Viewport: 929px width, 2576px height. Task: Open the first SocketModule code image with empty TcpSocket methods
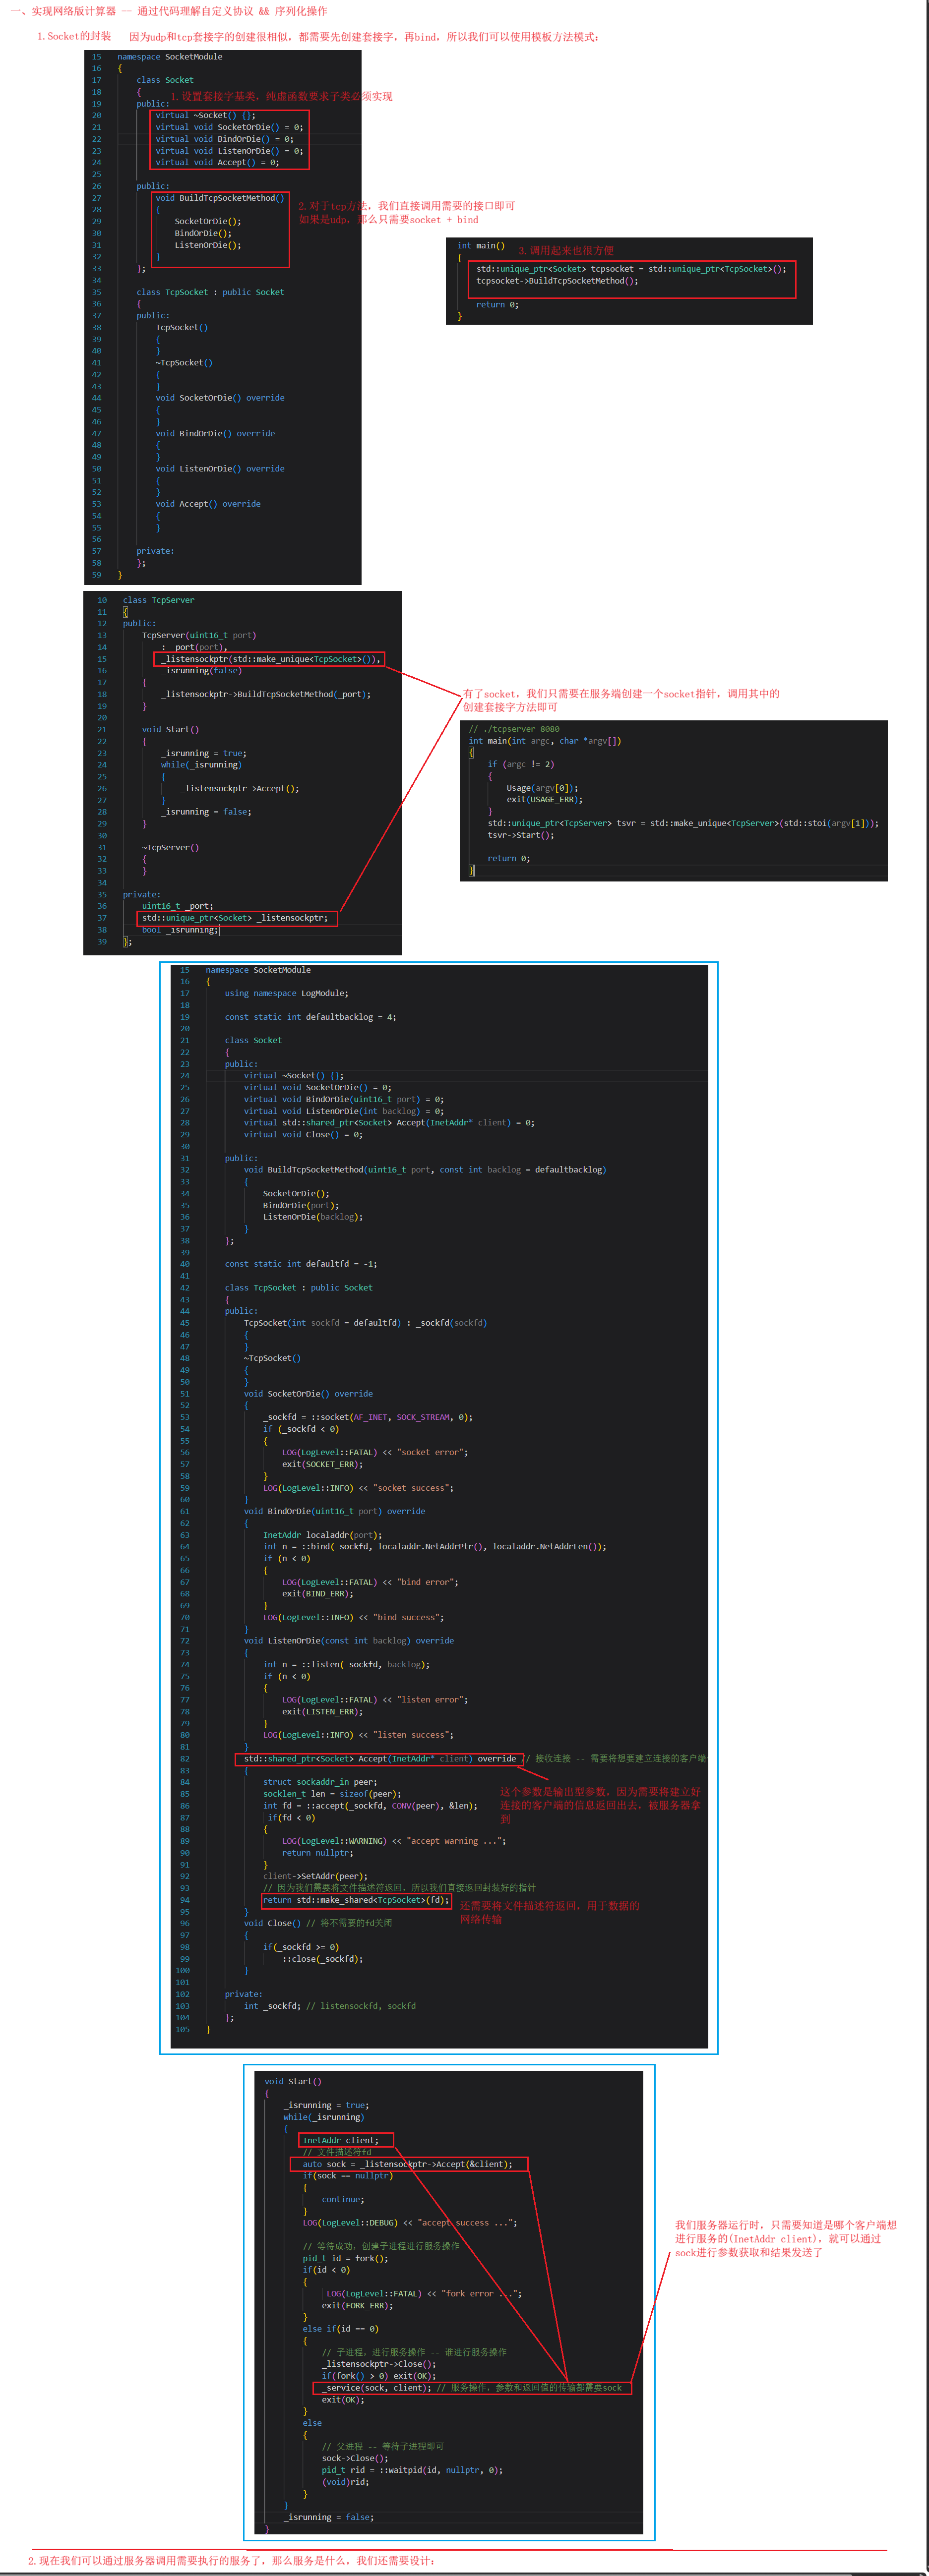click(x=223, y=317)
